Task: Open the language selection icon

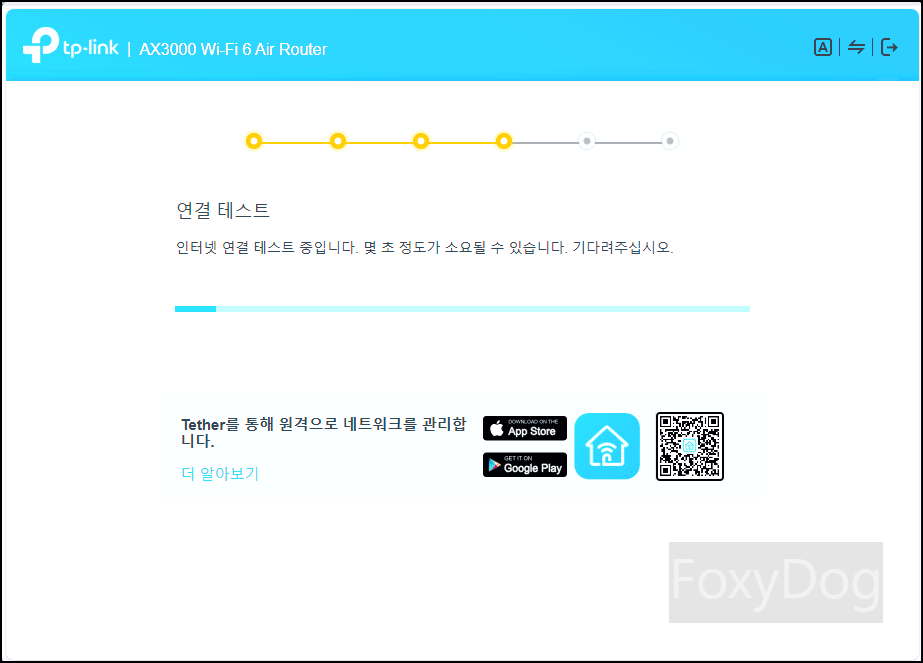Action: (x=822, y=47)
